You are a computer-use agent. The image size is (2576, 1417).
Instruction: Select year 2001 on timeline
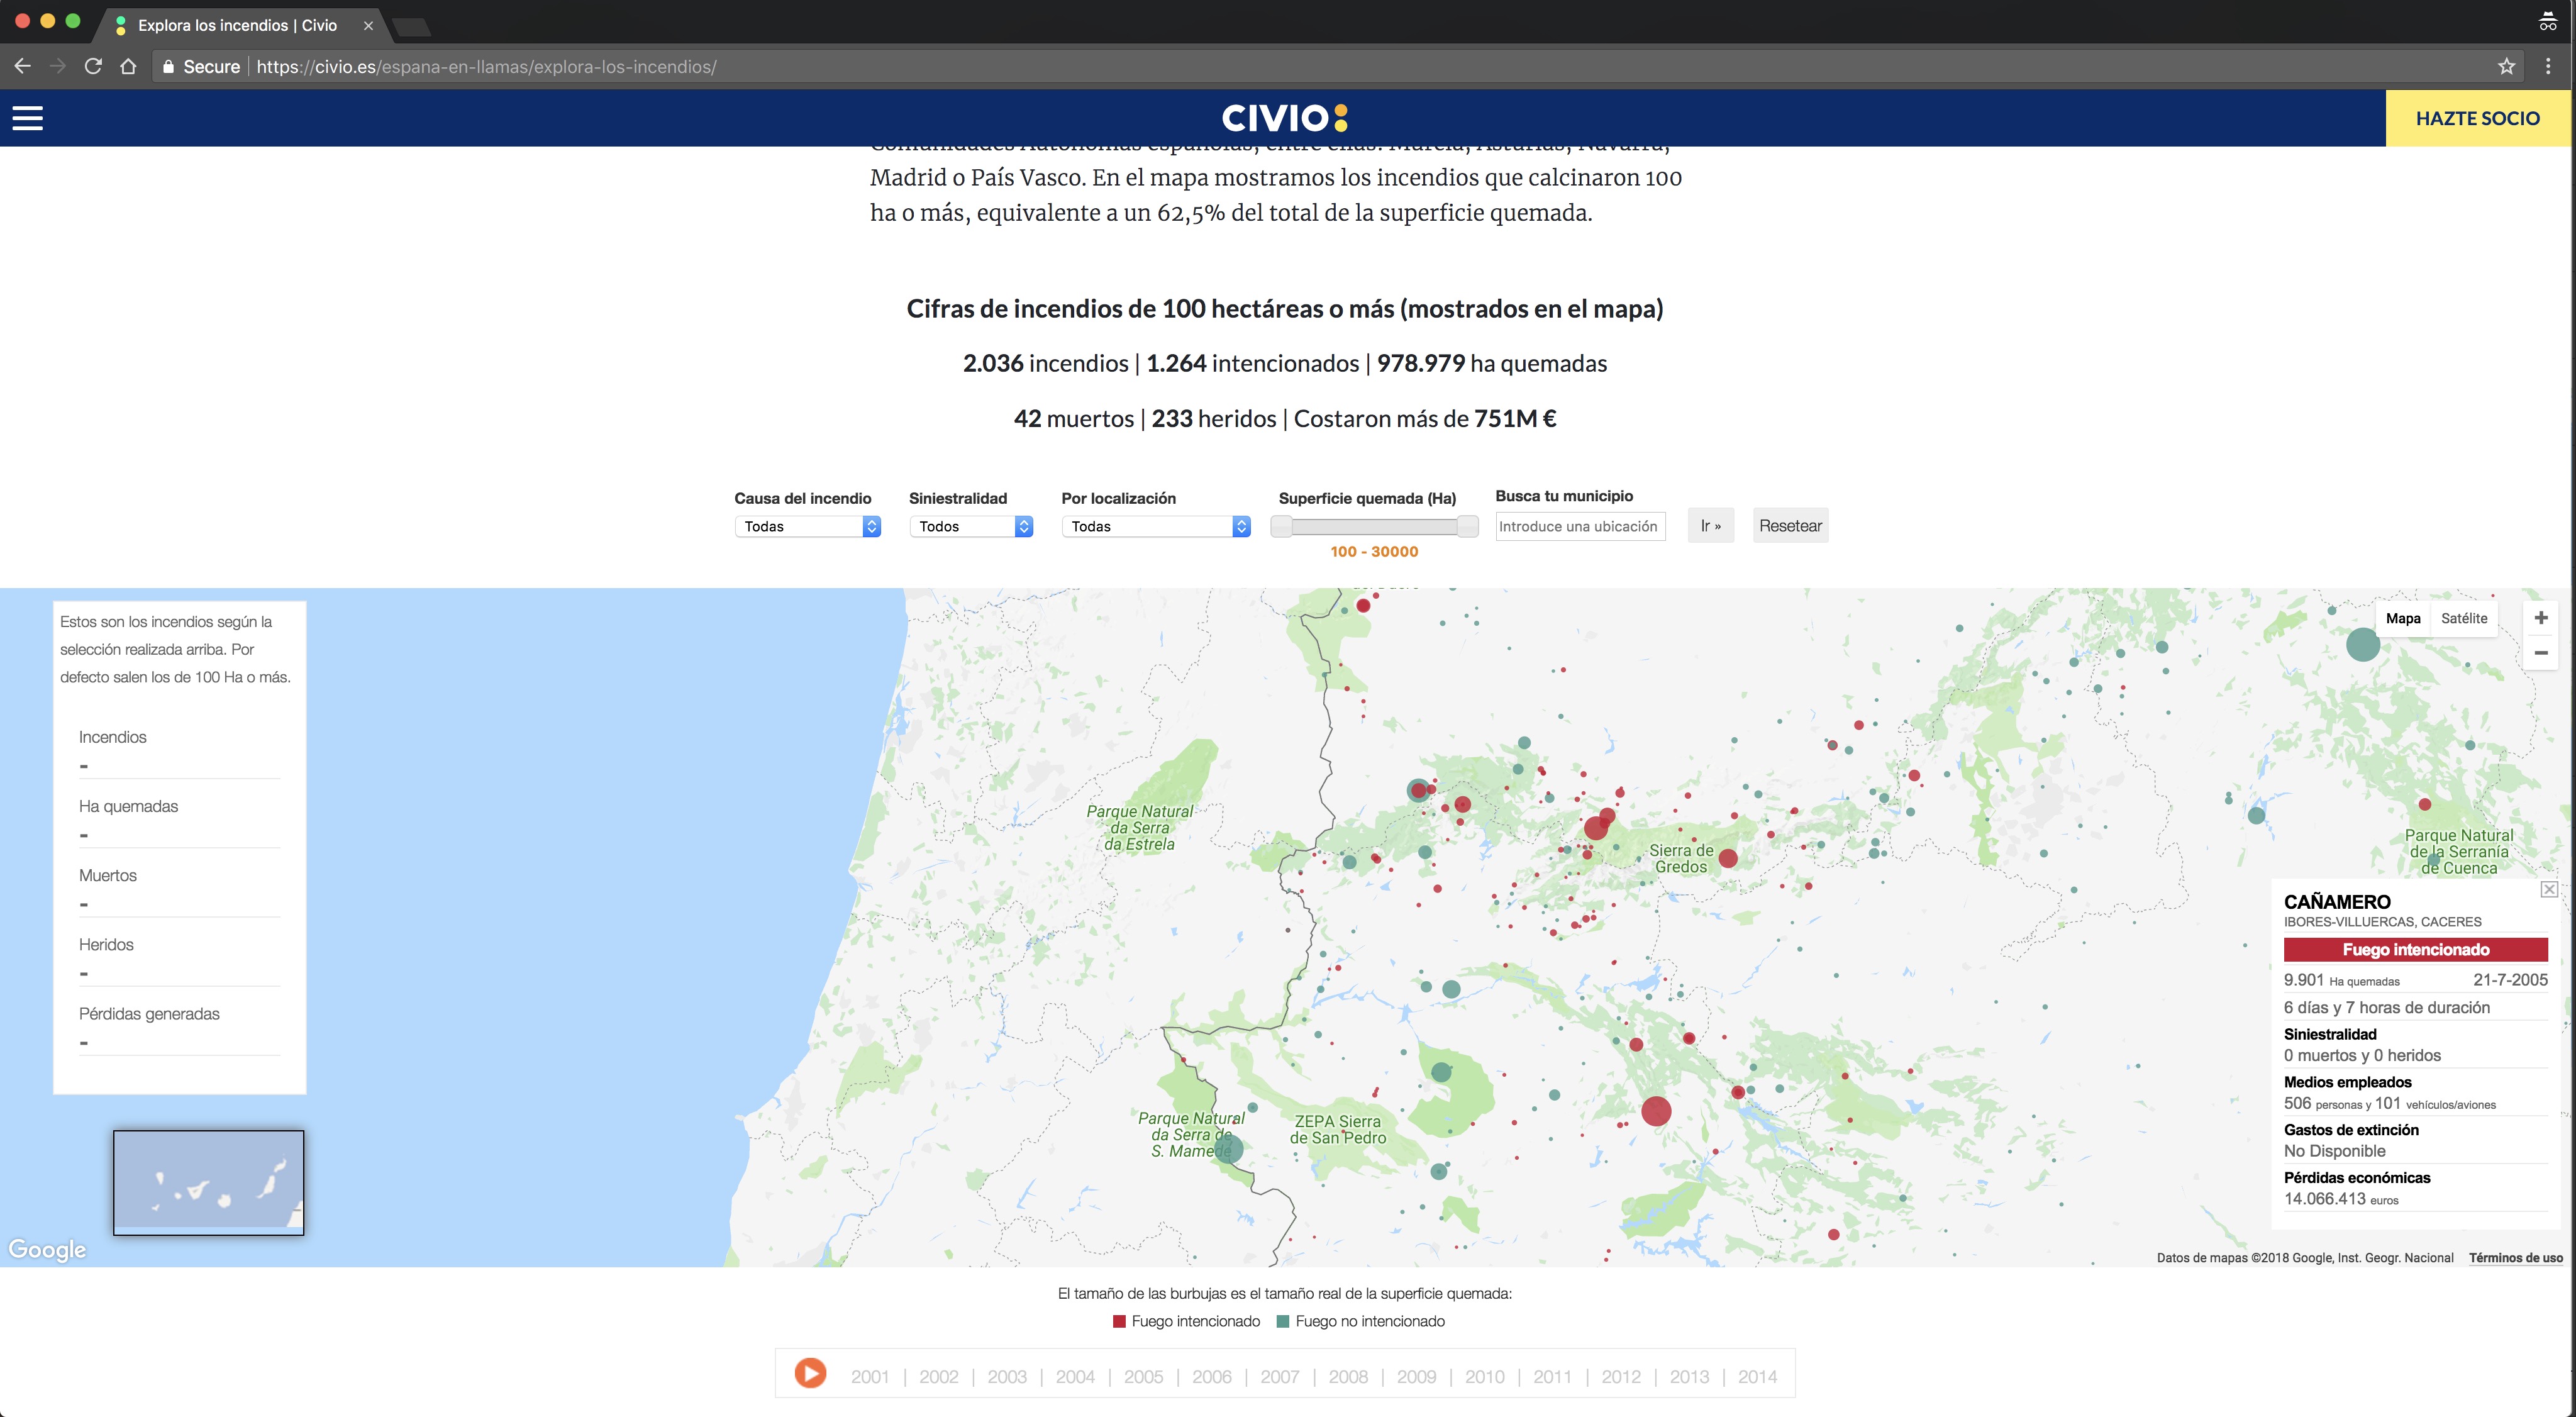pos(869,1376)
